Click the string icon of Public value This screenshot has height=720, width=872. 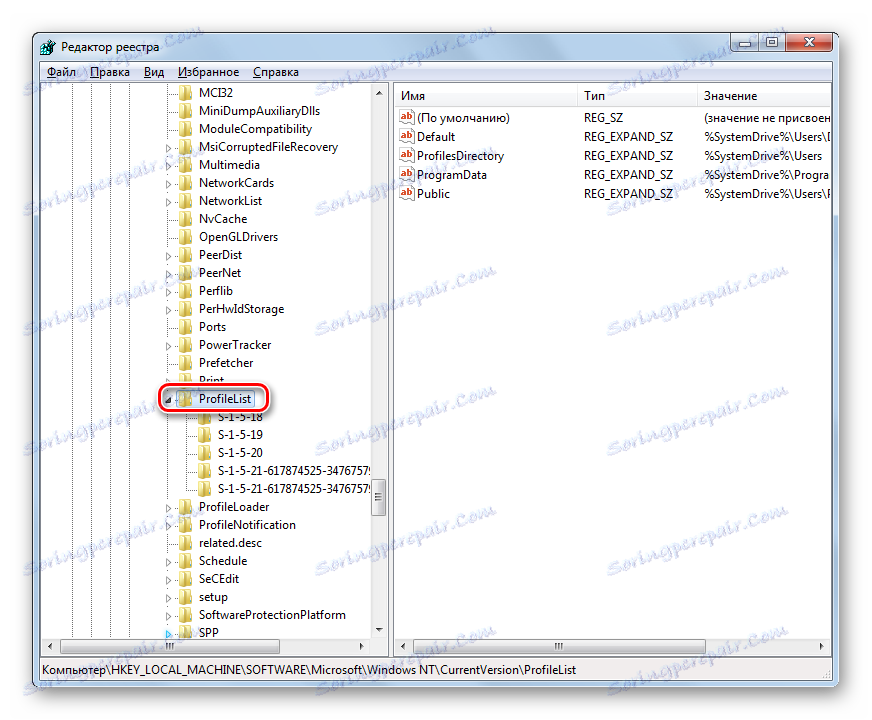pyautogui.click(x=407, y=193)
